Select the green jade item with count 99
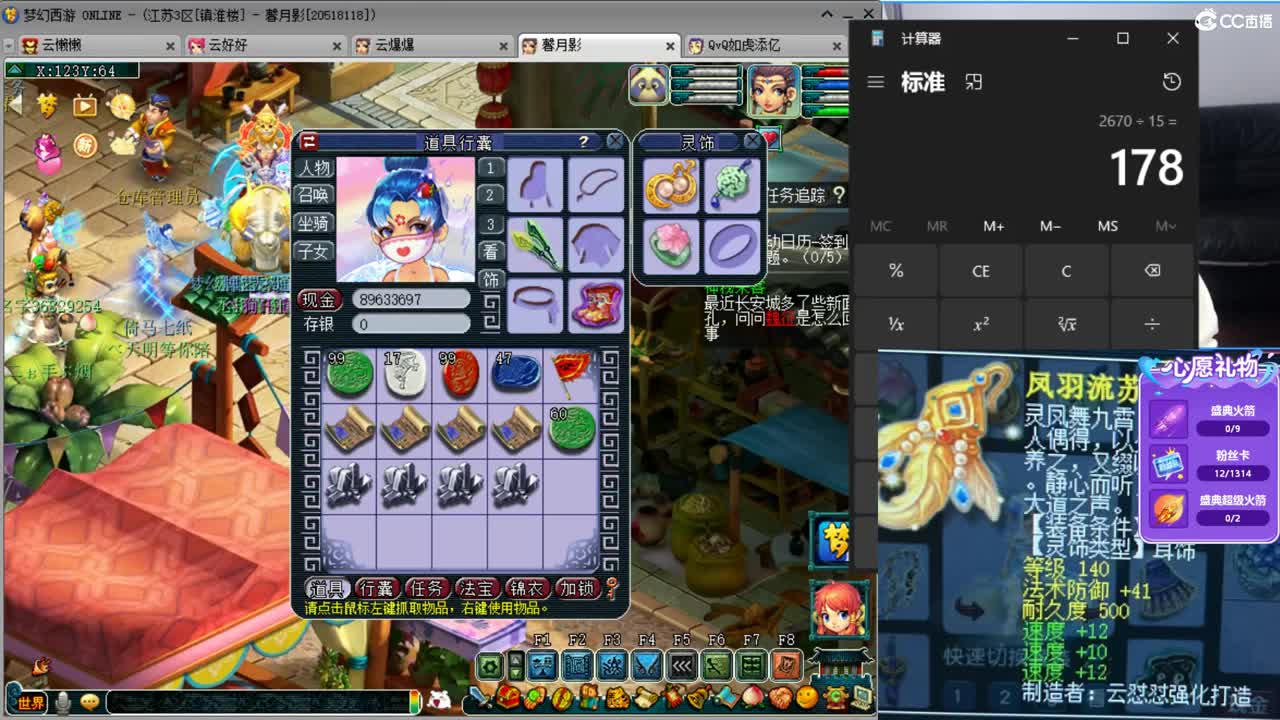The height and width of the screenshot is (720, 1280). [x=350, y=373]
